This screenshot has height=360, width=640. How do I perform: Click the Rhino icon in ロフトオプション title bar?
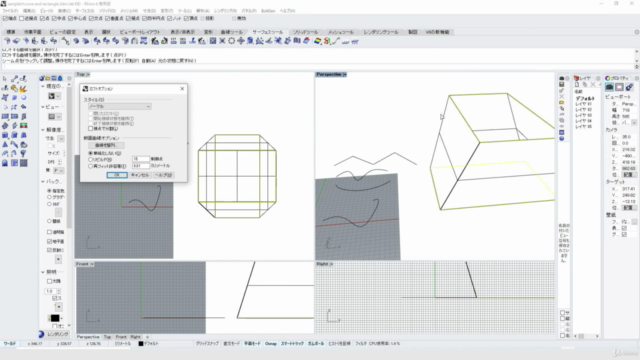[x=85, y=89]
